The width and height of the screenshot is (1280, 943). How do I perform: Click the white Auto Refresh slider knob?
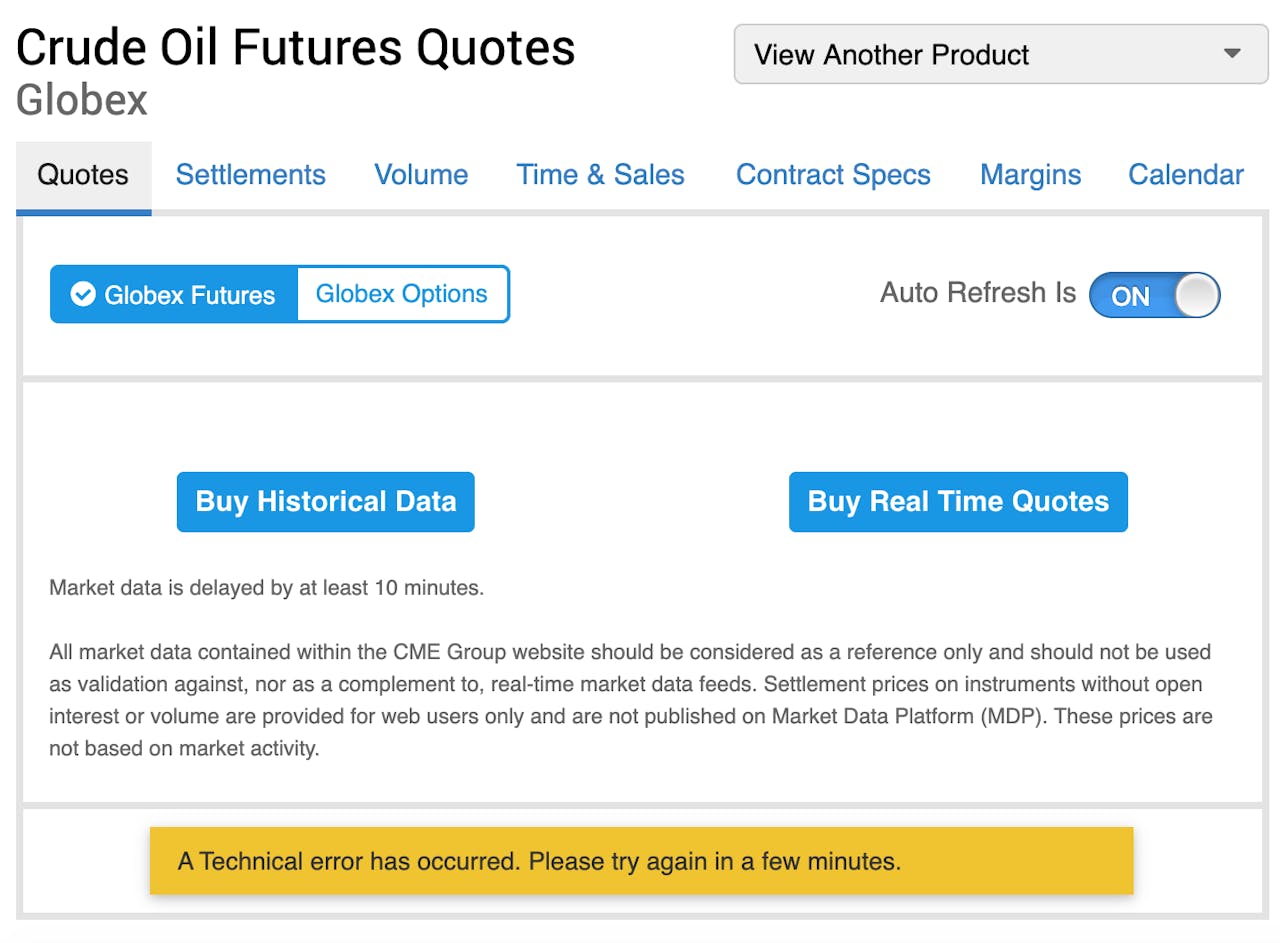click(x=1197, y=296)
